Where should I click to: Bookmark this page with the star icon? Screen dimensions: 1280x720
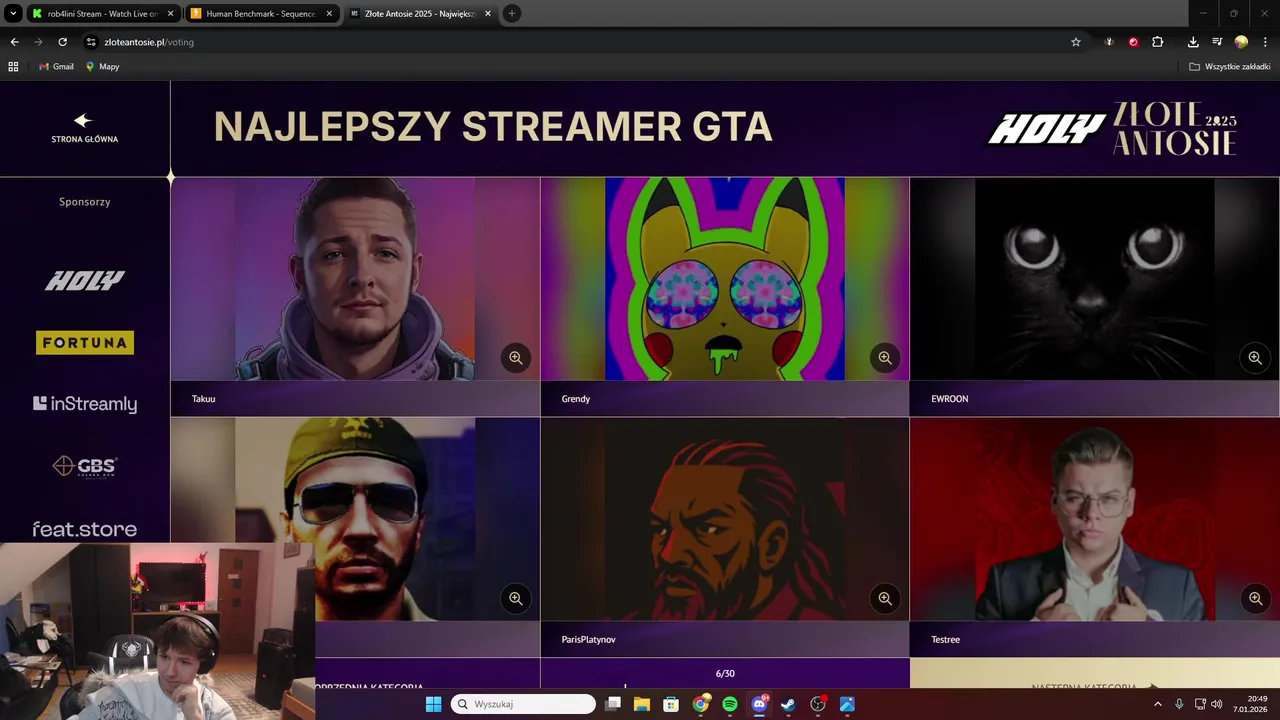(1076, 42)
